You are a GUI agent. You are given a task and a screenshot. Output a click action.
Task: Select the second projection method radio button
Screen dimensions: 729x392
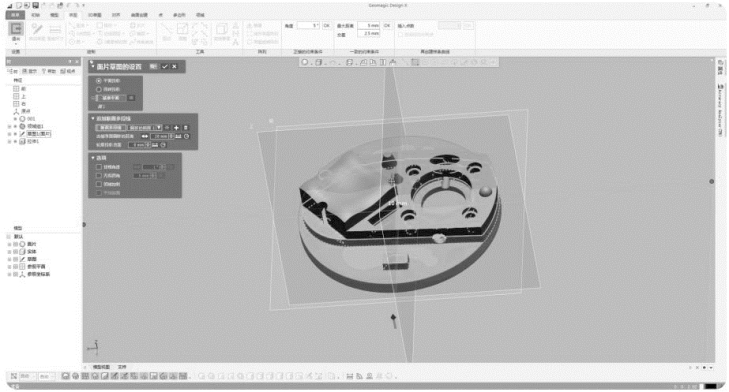point(99,89)
